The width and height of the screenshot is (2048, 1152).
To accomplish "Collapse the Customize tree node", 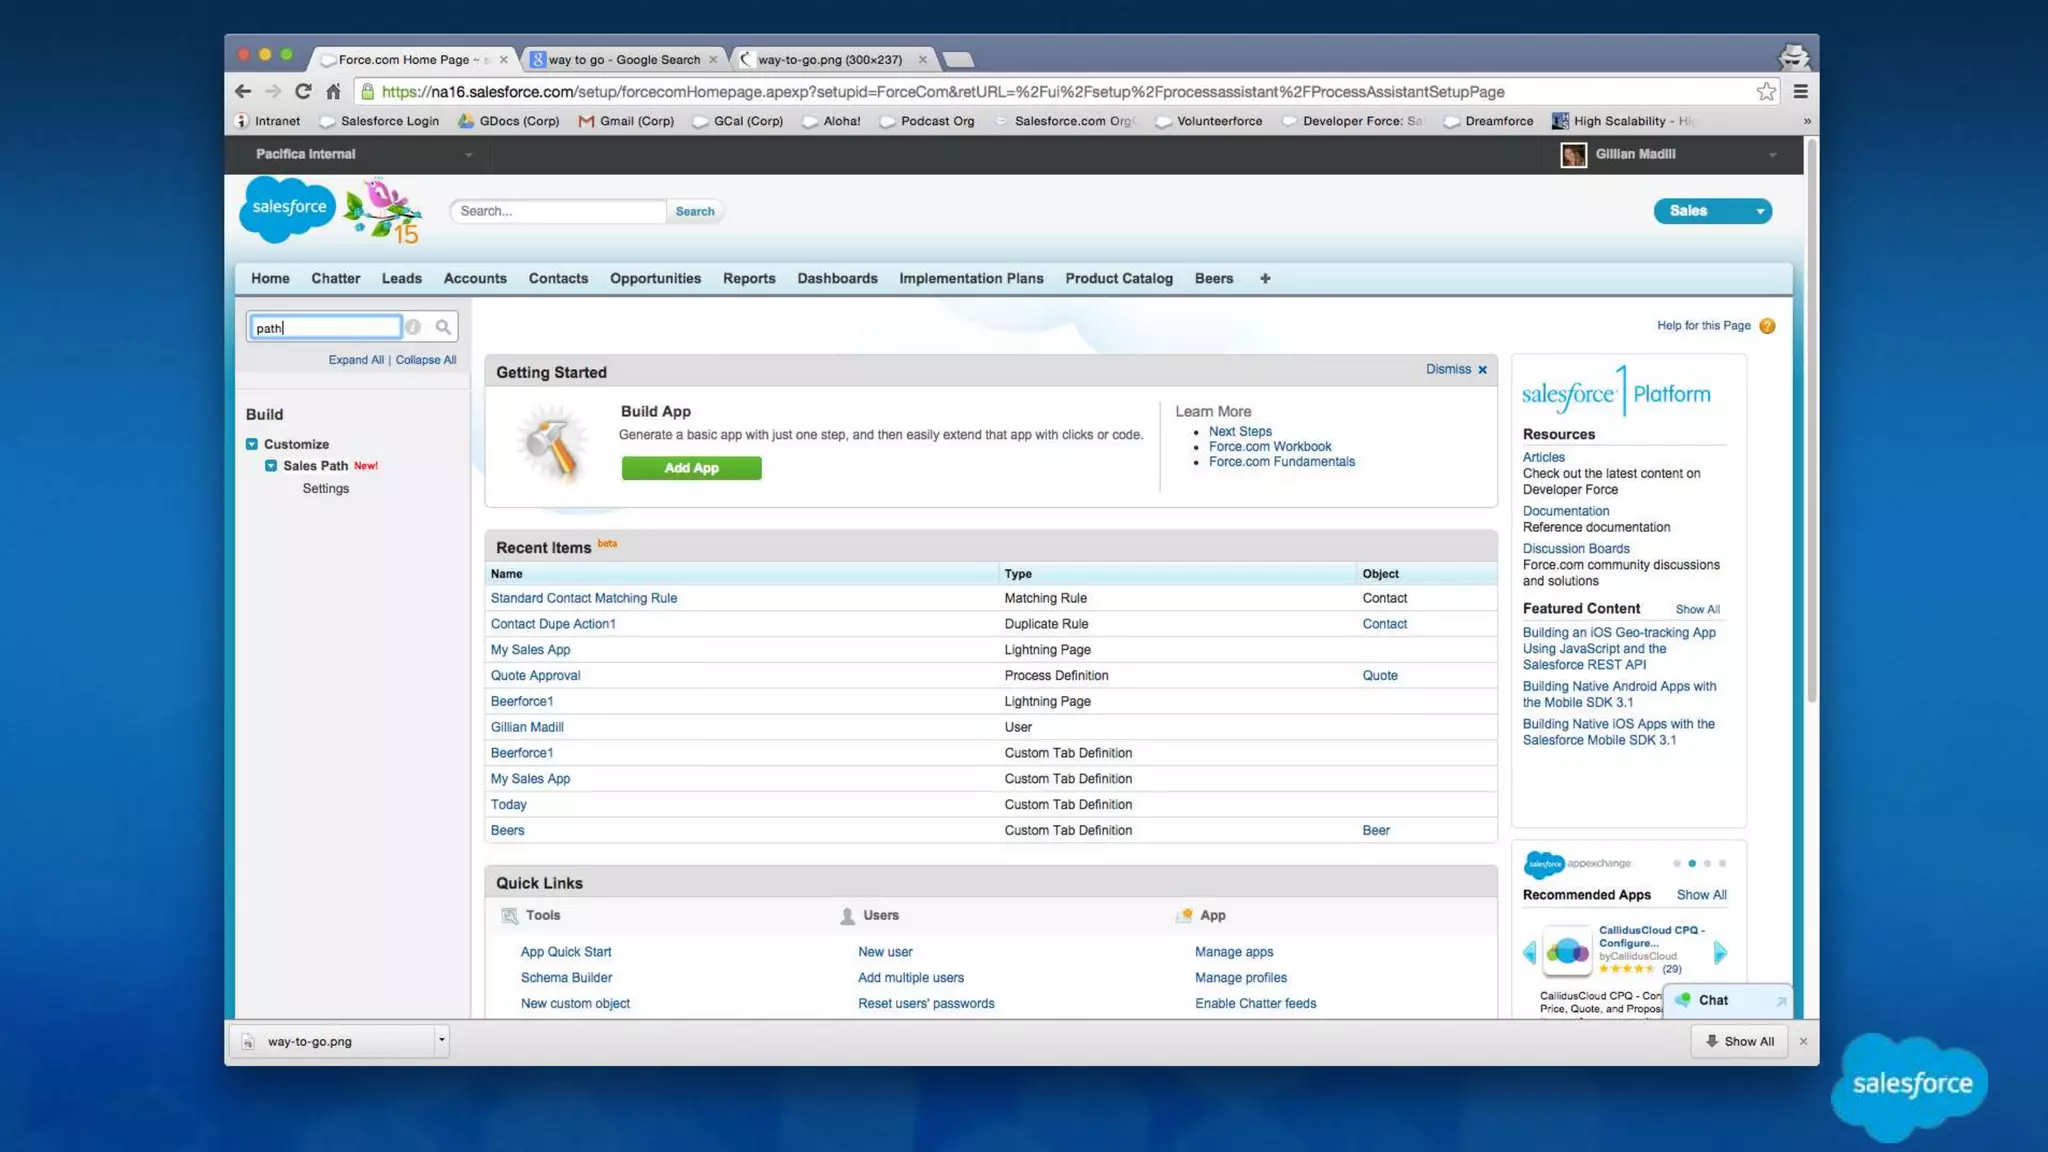I will tap(252, 444).
